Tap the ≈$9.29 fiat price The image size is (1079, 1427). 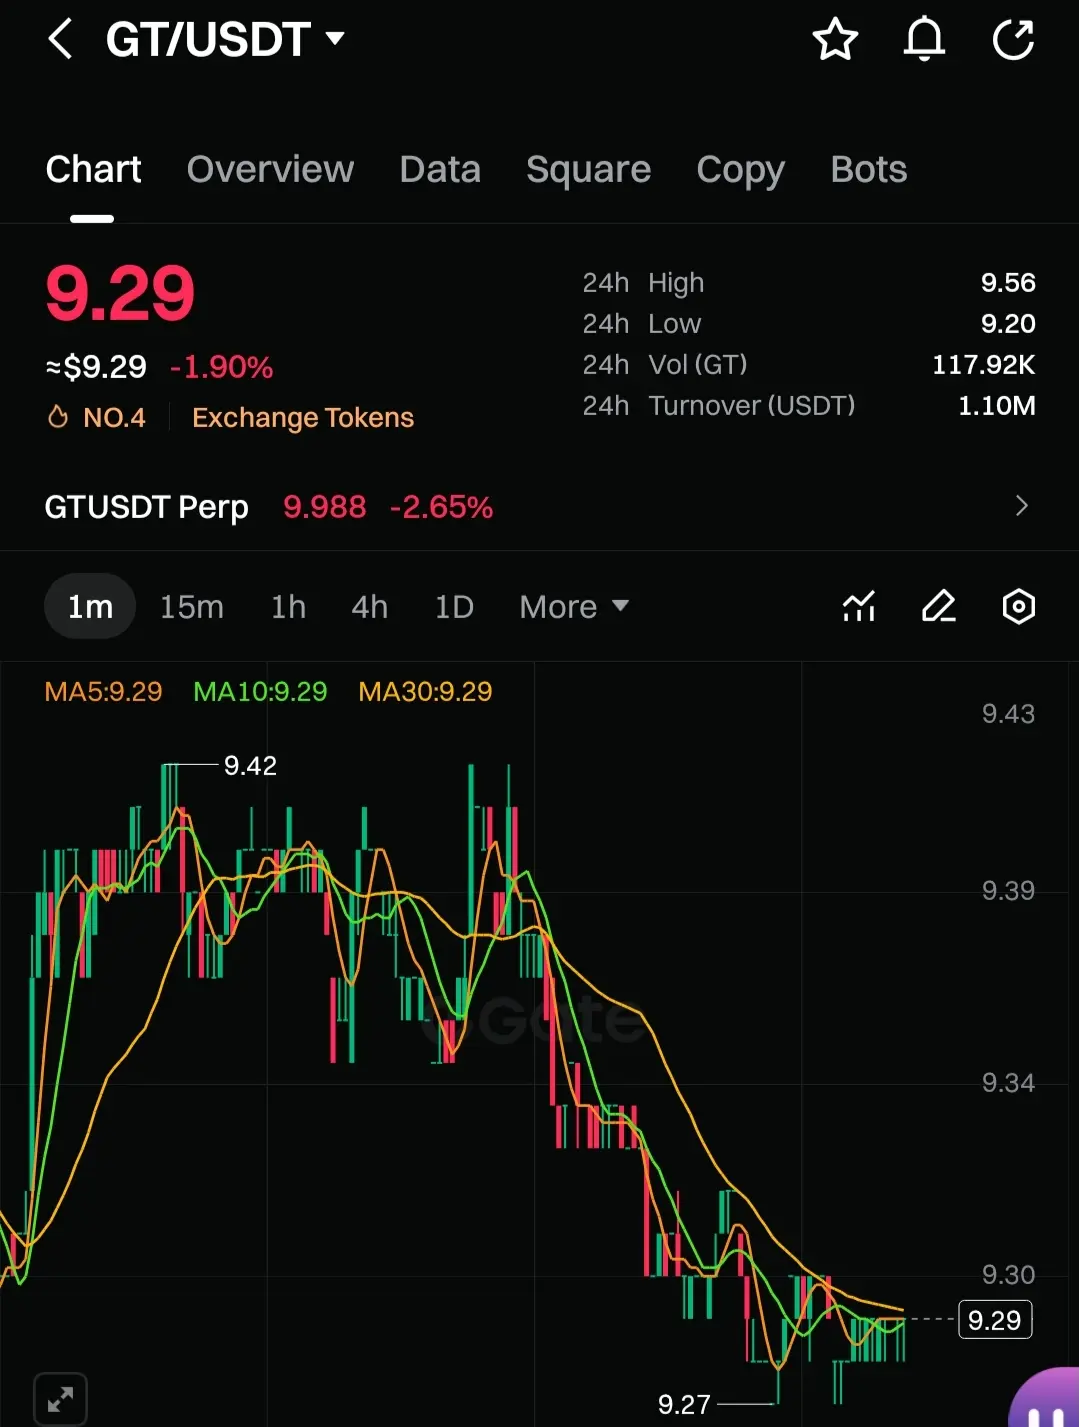96,367
